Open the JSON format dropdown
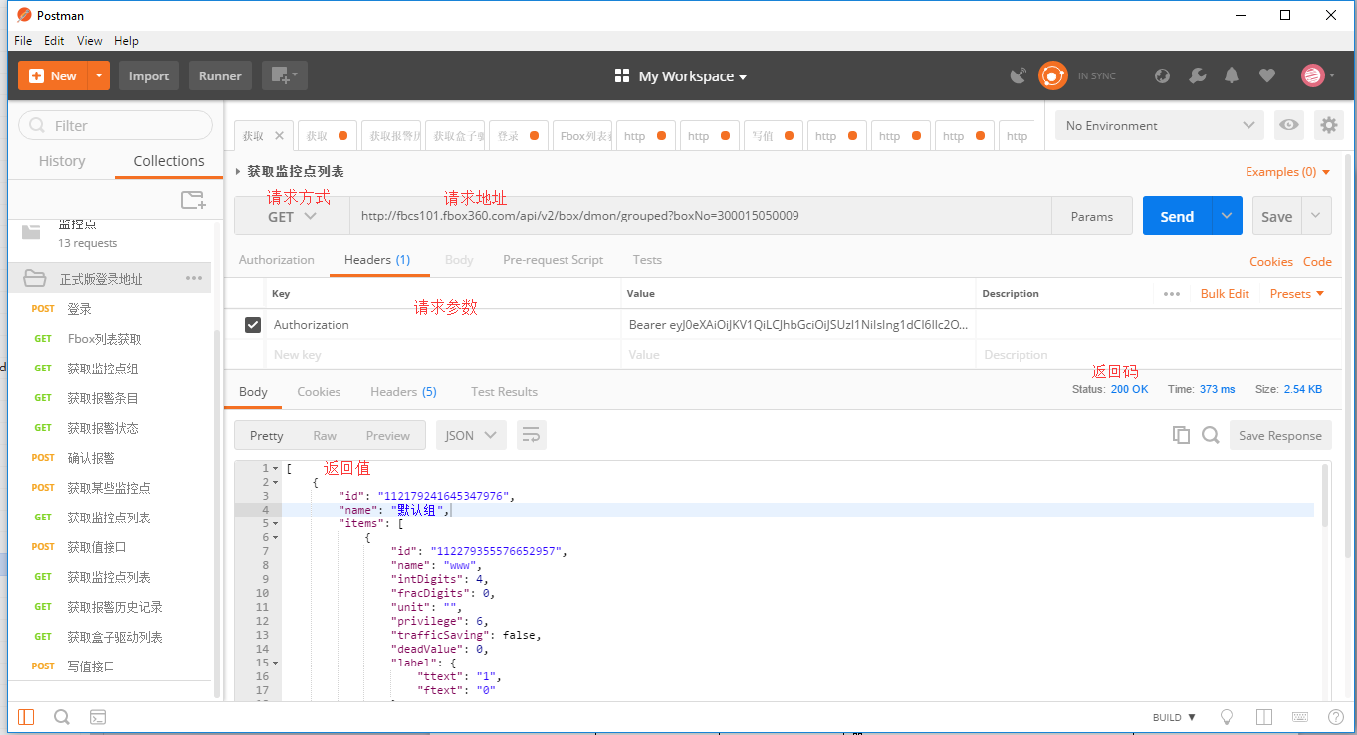Screen dimensions: 1357x735 [471, 435]
